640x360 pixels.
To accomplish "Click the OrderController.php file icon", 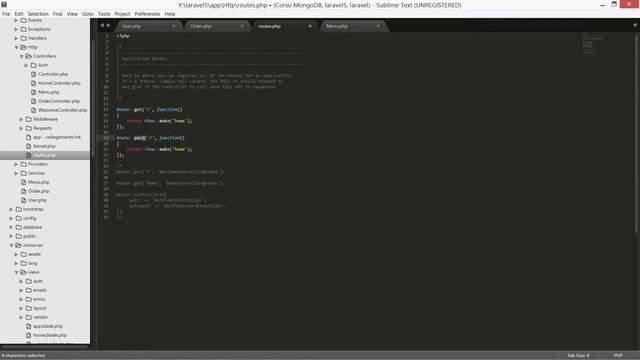I will 34,101.
